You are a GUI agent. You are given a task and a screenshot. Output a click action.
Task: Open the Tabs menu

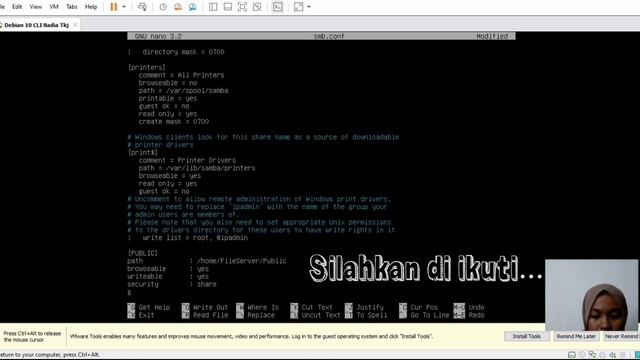click(71, 7)
